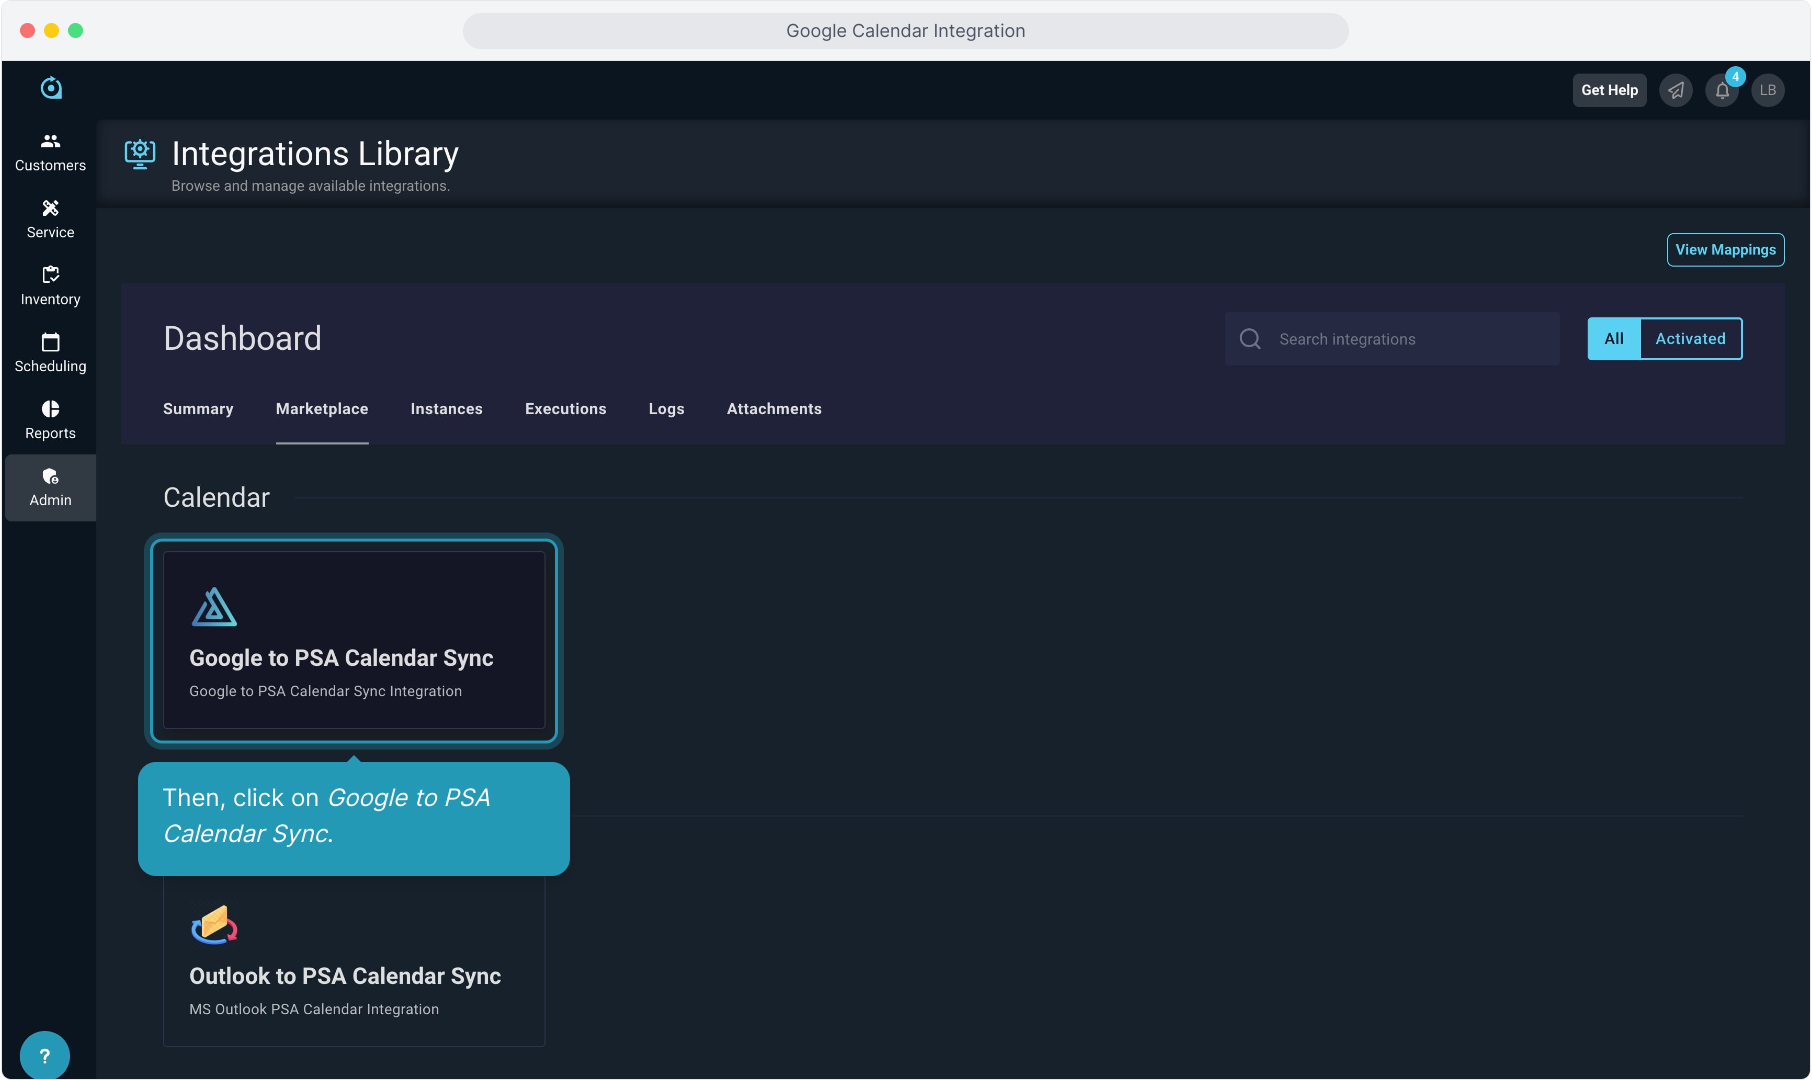Open Reports from the sidebar
The height and width of the screenshot is (1080, 1812).
click(x=50, y=420)
